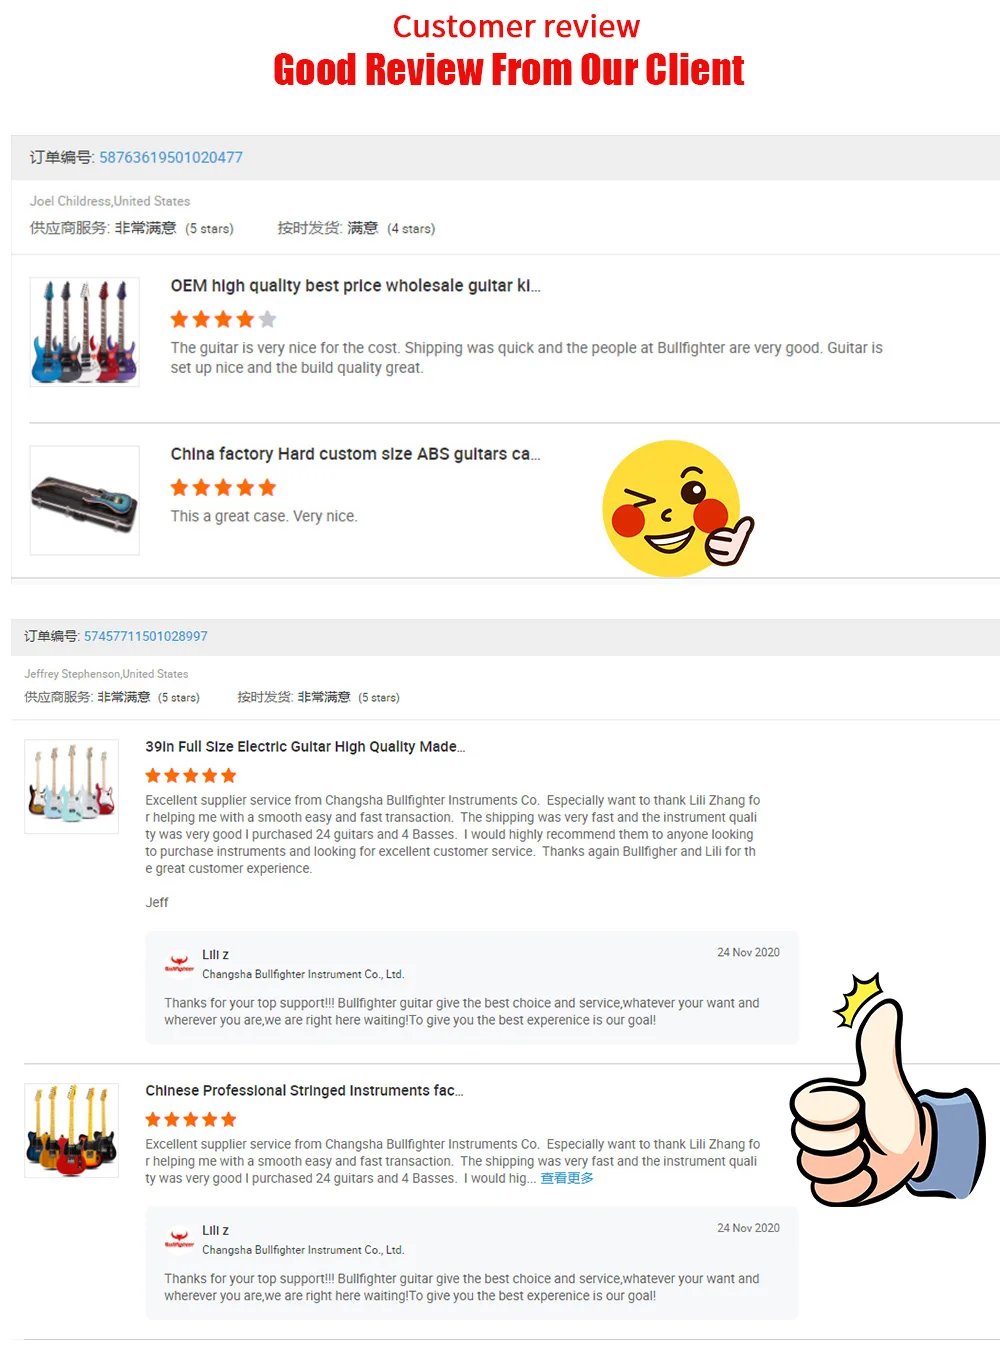Viewport: 1000px width, 1359px height.
Task: Click the star rating under 39in Full Size Electric Guitar
Action: coord(191,775)
